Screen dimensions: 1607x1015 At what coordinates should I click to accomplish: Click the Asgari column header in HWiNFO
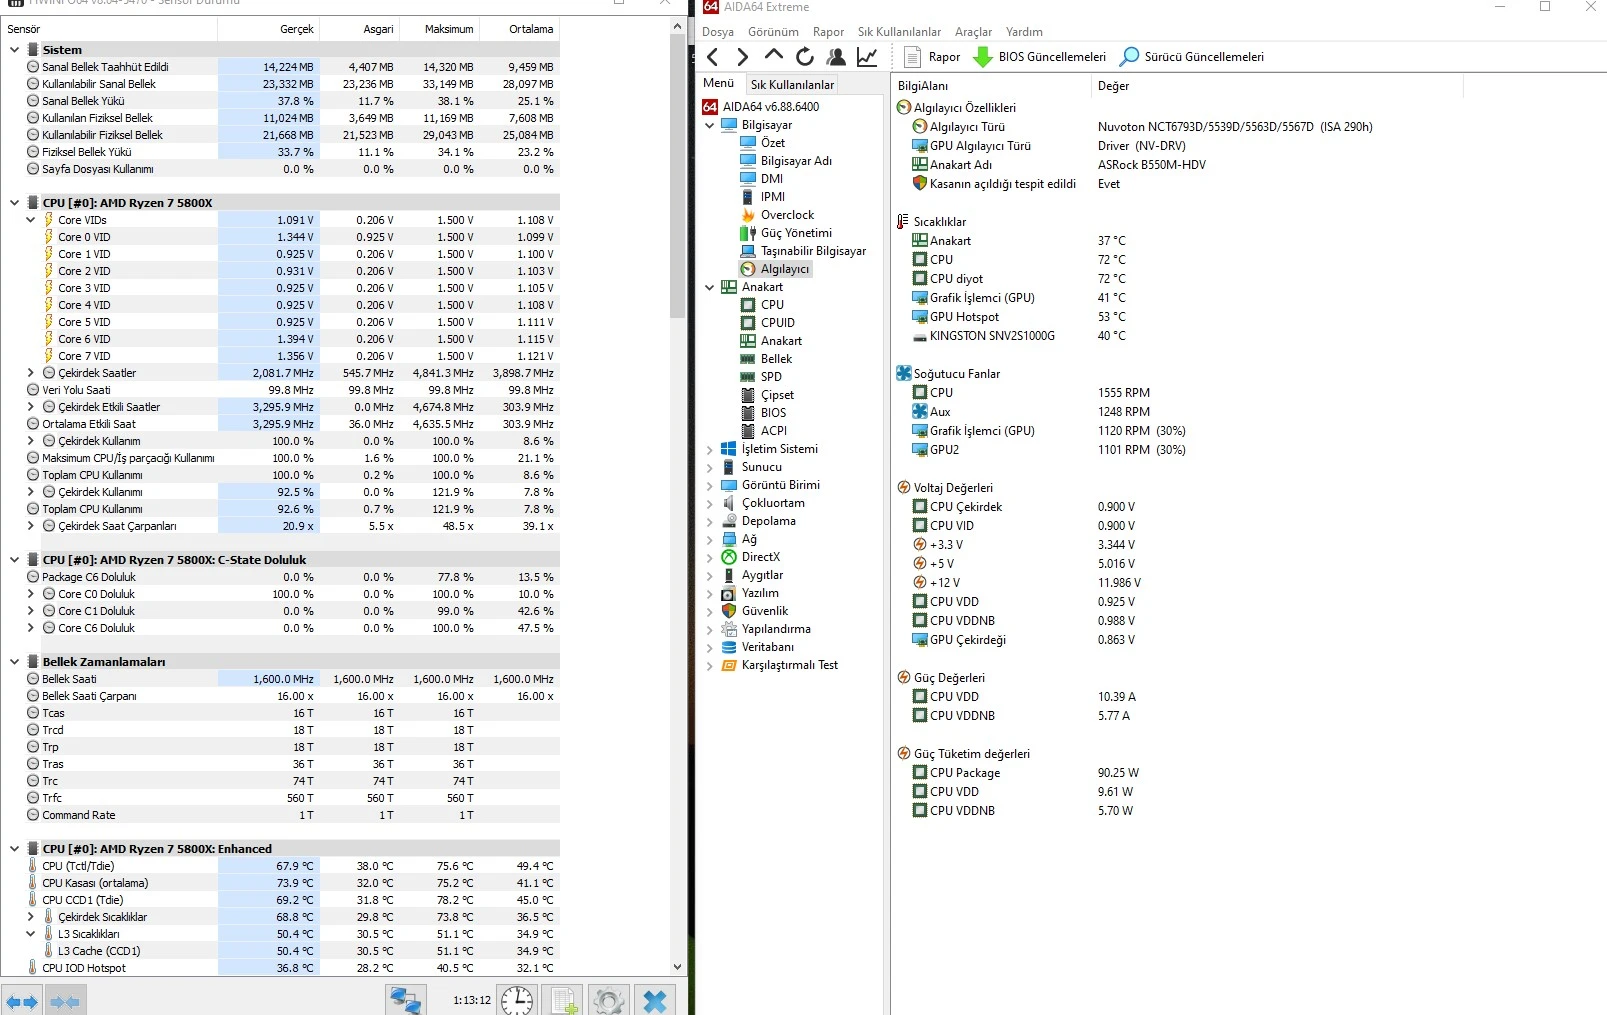(359, 29)
